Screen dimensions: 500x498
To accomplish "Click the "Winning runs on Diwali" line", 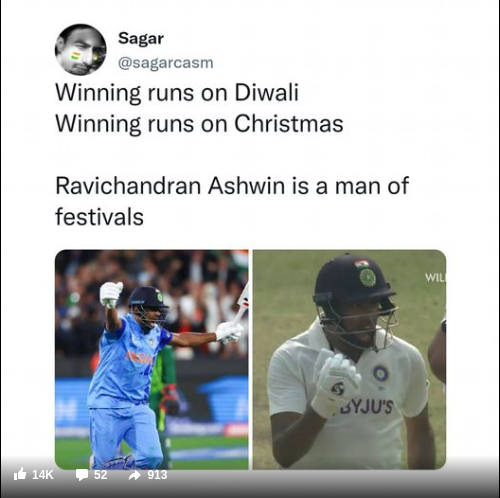I will point(177,92).
